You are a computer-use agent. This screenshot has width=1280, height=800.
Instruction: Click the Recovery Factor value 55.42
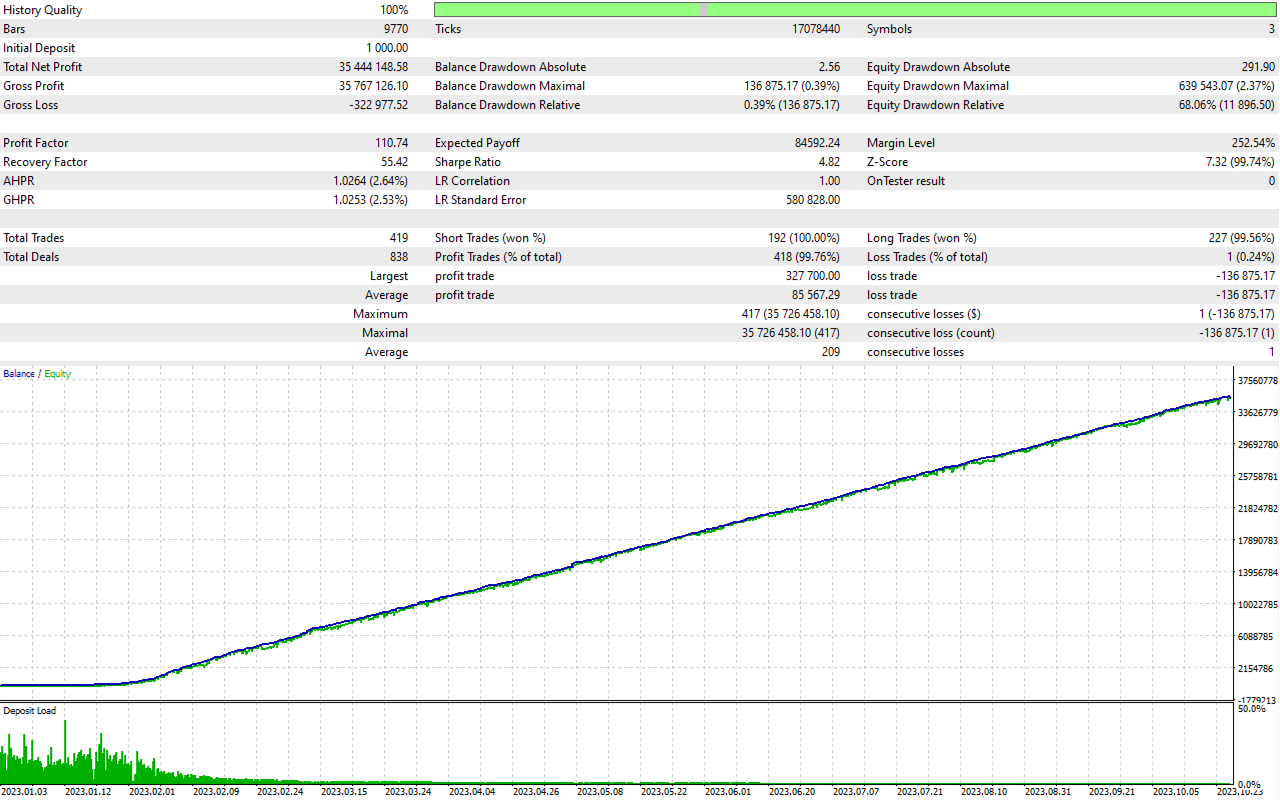pos(395,162)
